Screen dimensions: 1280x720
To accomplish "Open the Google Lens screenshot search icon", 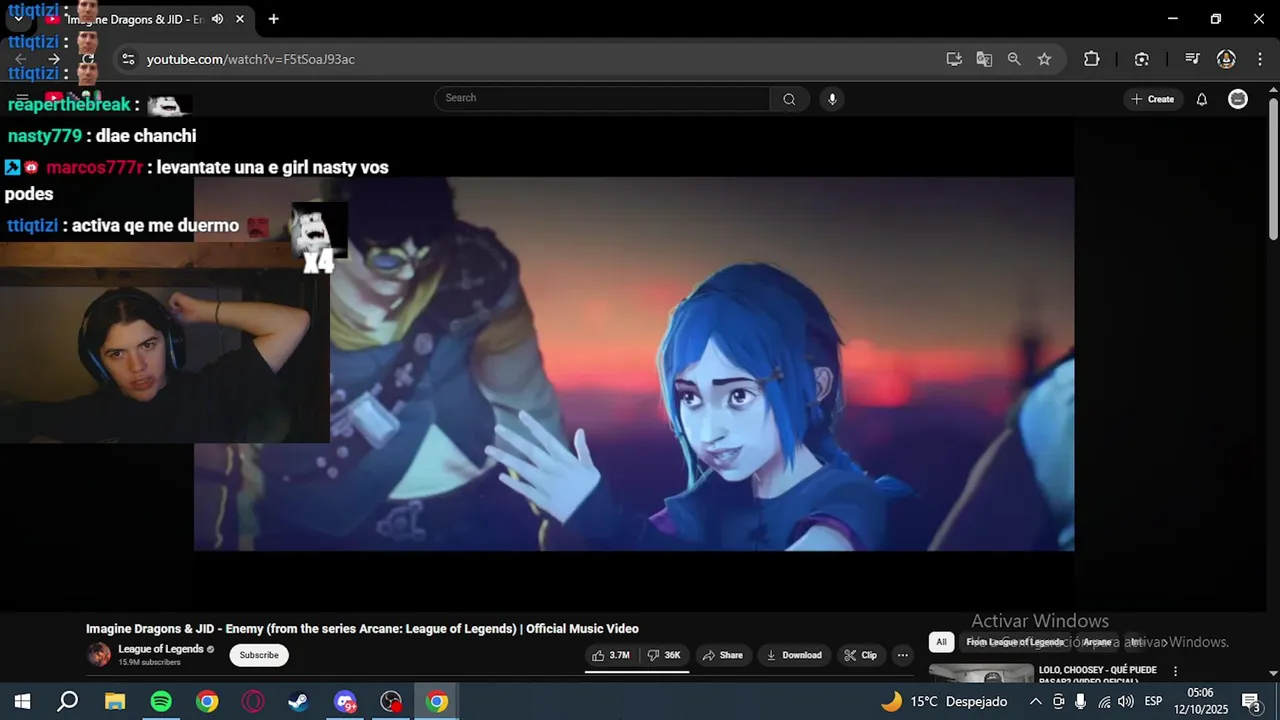I will [x=1142, y=59].
